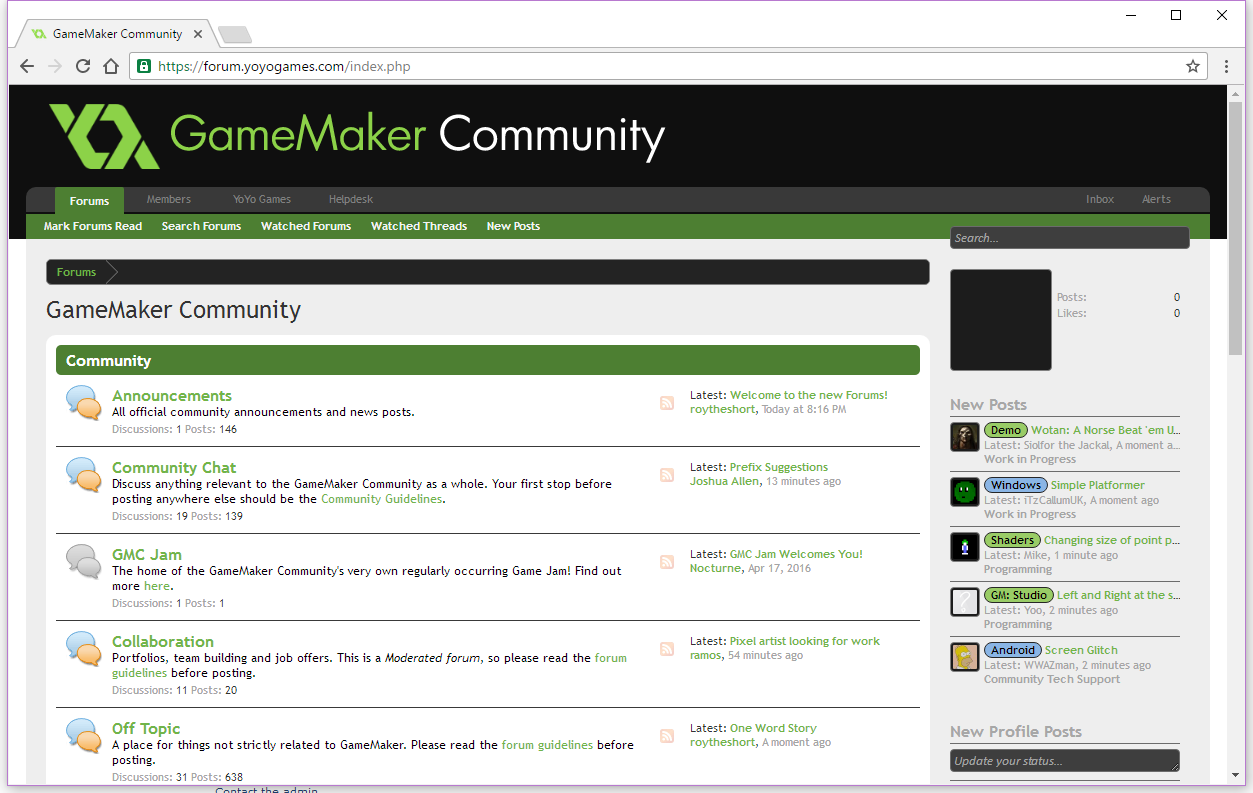Image resolution: width=1253 pixels, height=793 pixels.
Task: Go to the browser home icon
Action: (111, 66)
